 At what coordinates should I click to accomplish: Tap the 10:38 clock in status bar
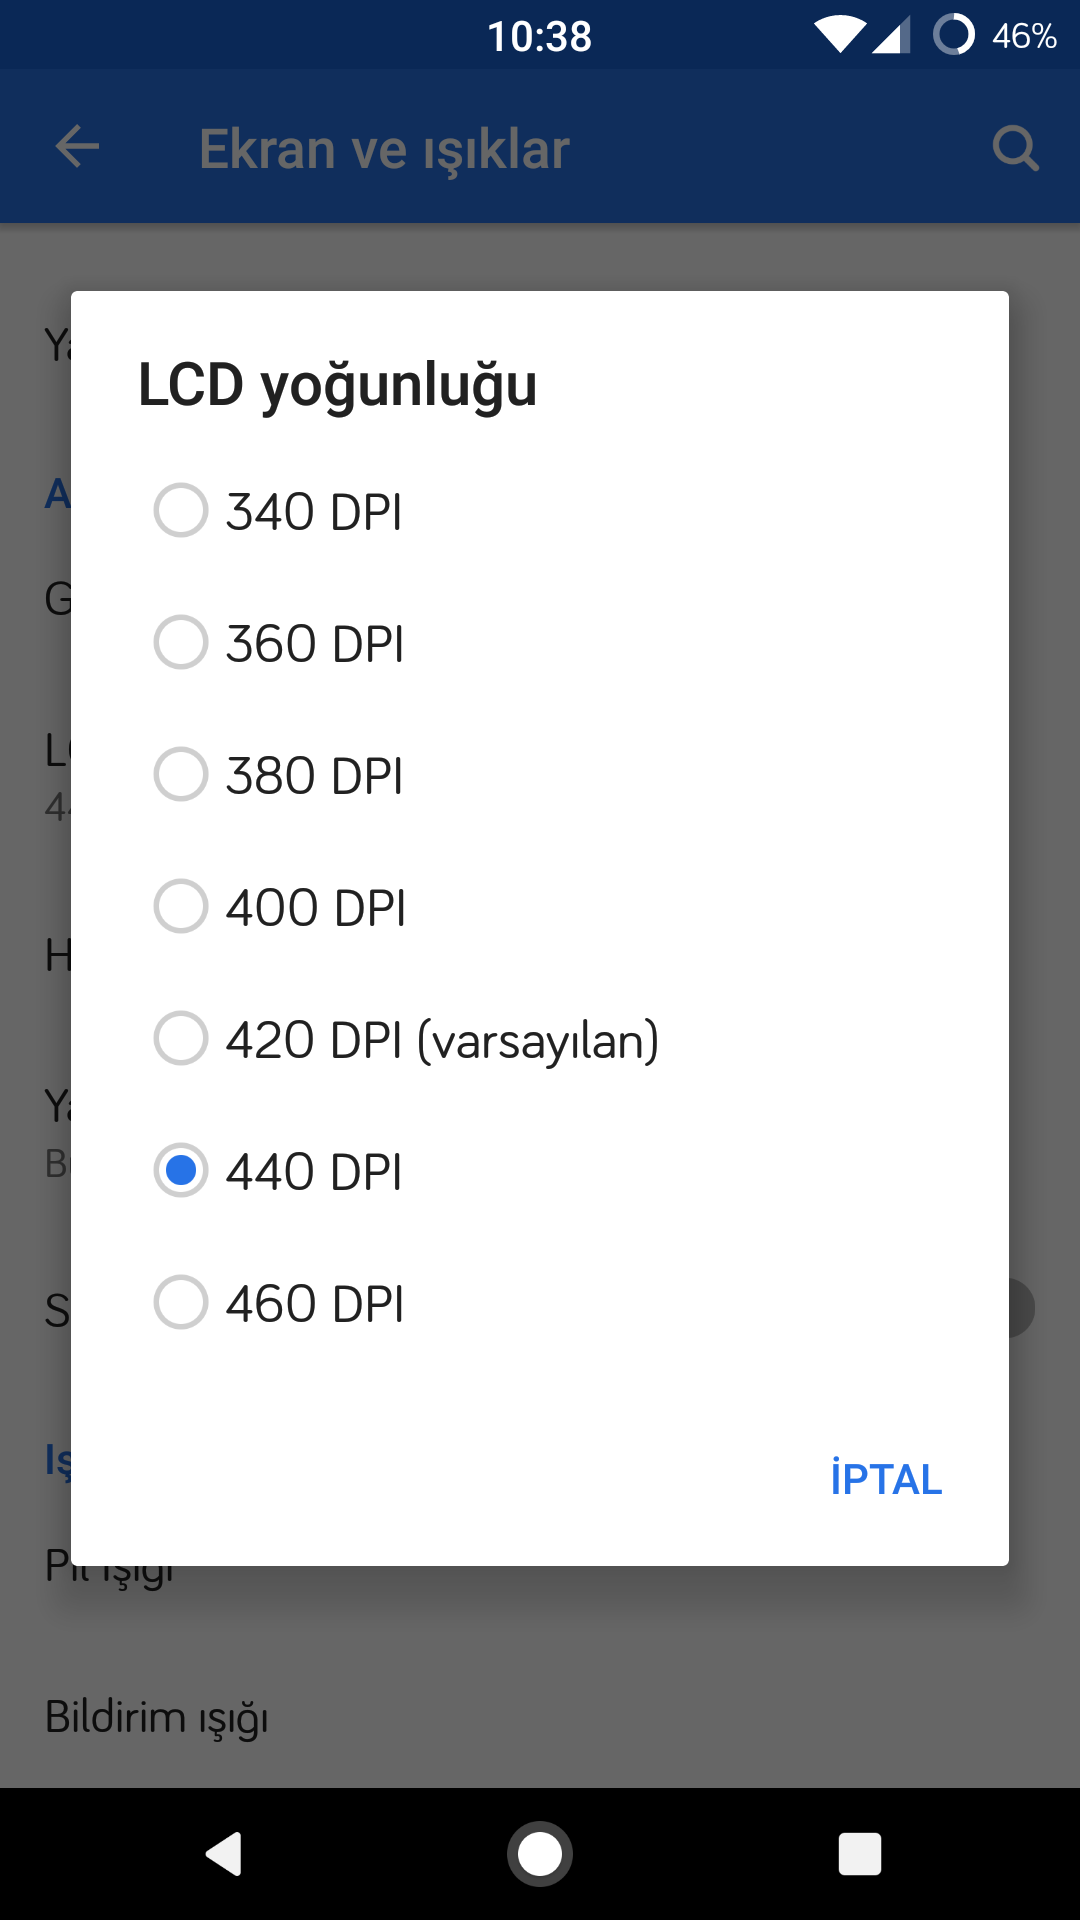(540, 37)
